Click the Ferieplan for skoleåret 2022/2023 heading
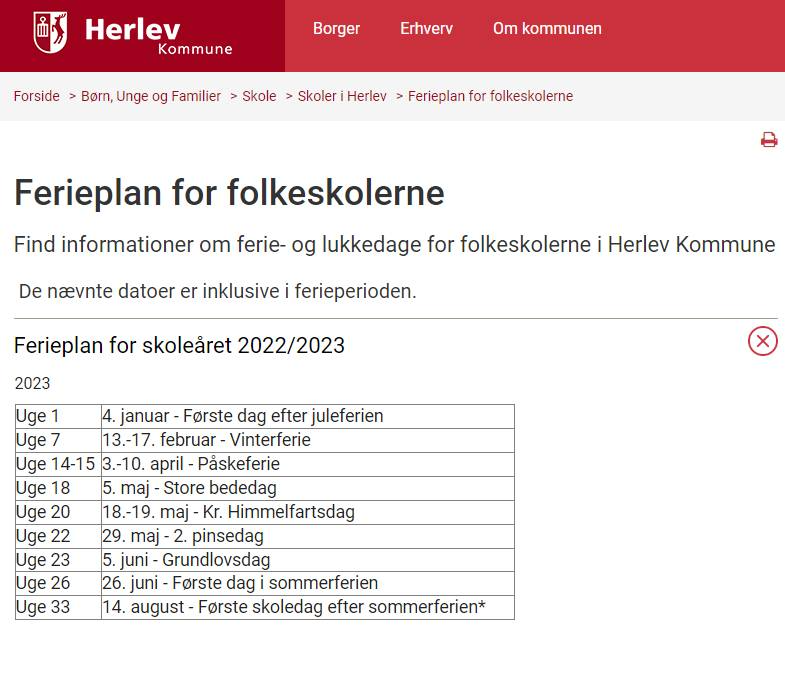Screen dimensions: 785x698 [x=179, y=345]
